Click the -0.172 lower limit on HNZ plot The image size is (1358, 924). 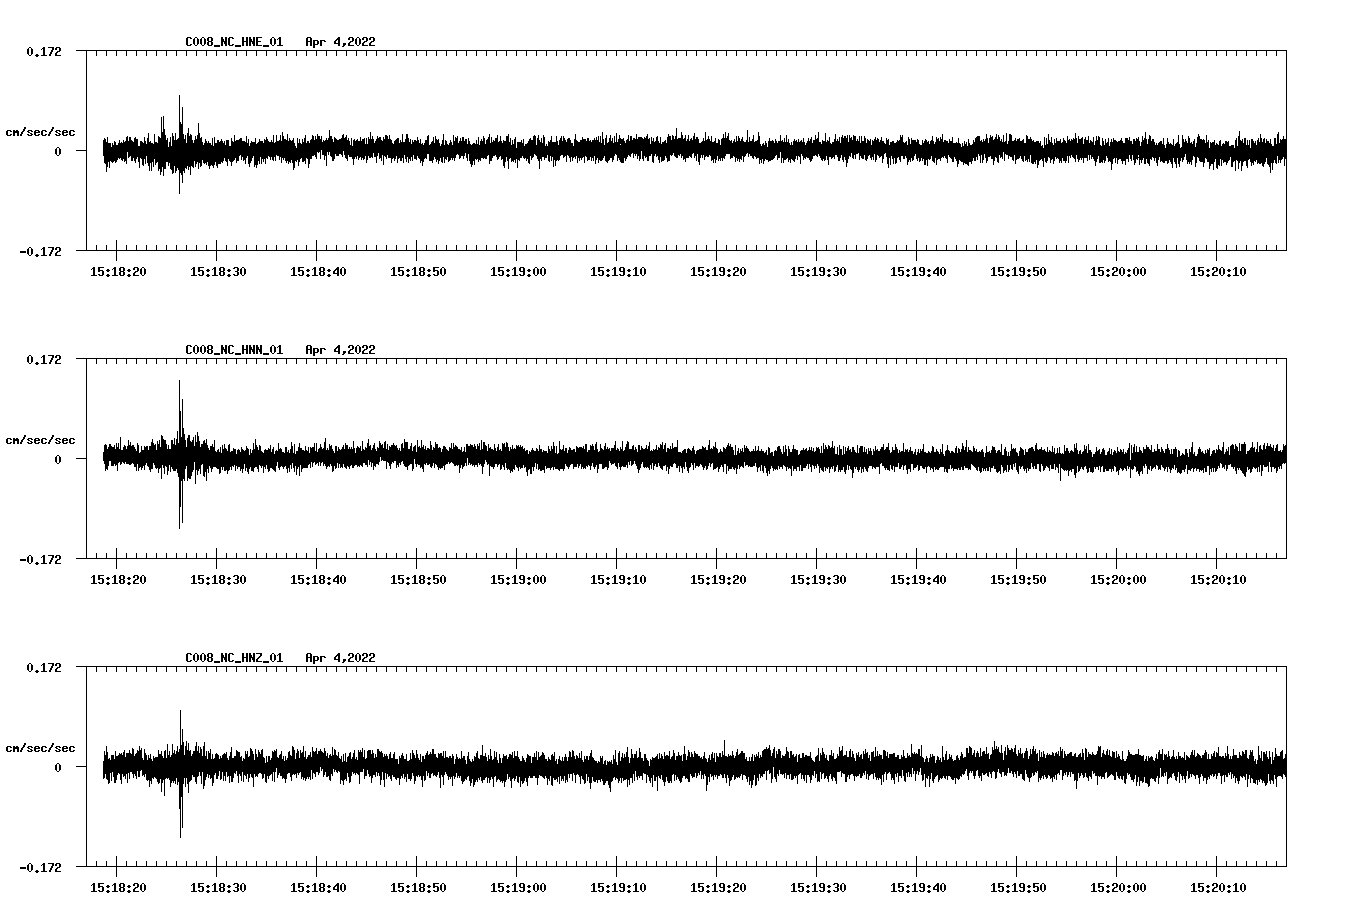click(40, 867)
